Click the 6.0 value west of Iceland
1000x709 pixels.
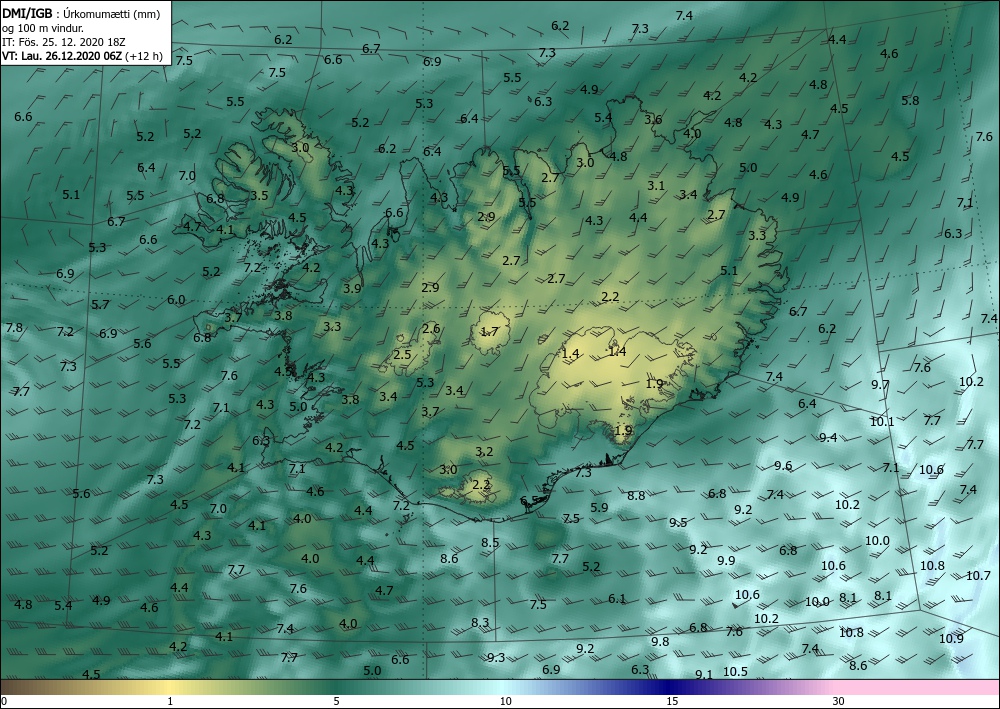coord(176,300)
